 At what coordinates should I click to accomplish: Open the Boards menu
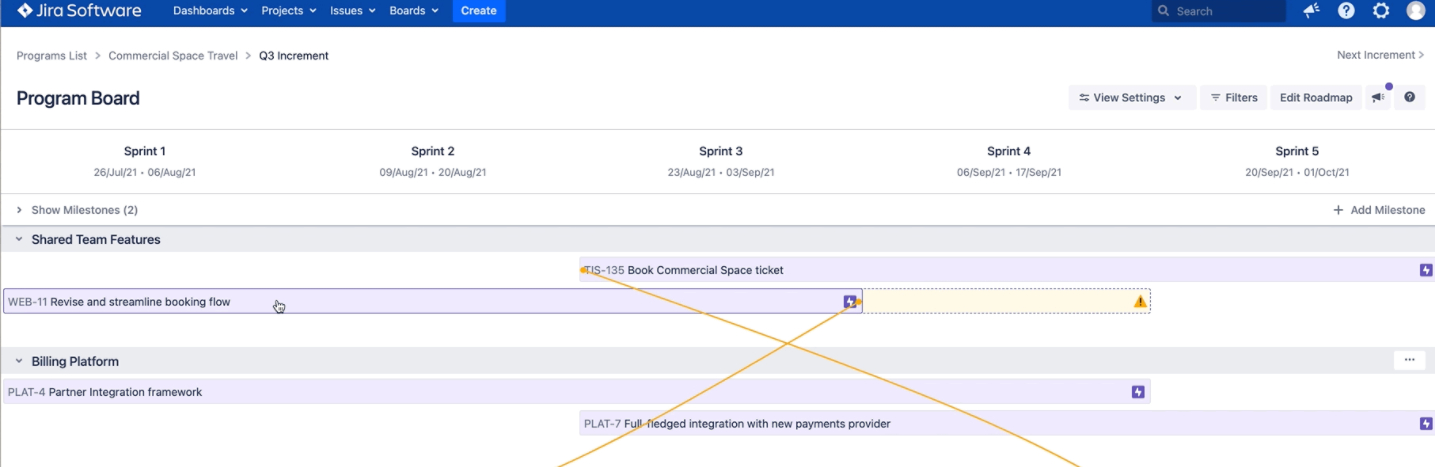[414, 11]
